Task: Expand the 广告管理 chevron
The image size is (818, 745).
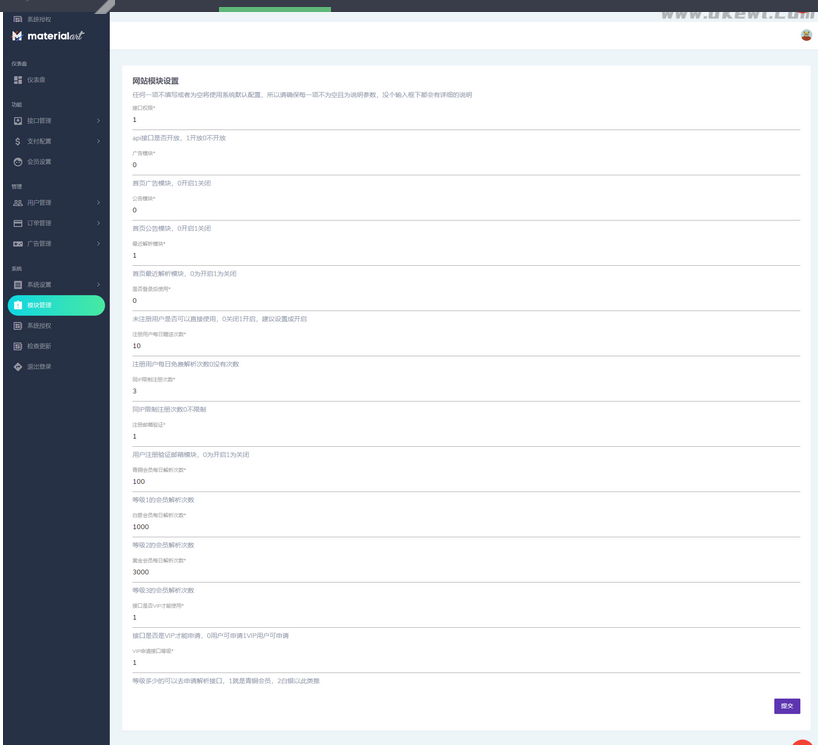Action: click(98, 244)
